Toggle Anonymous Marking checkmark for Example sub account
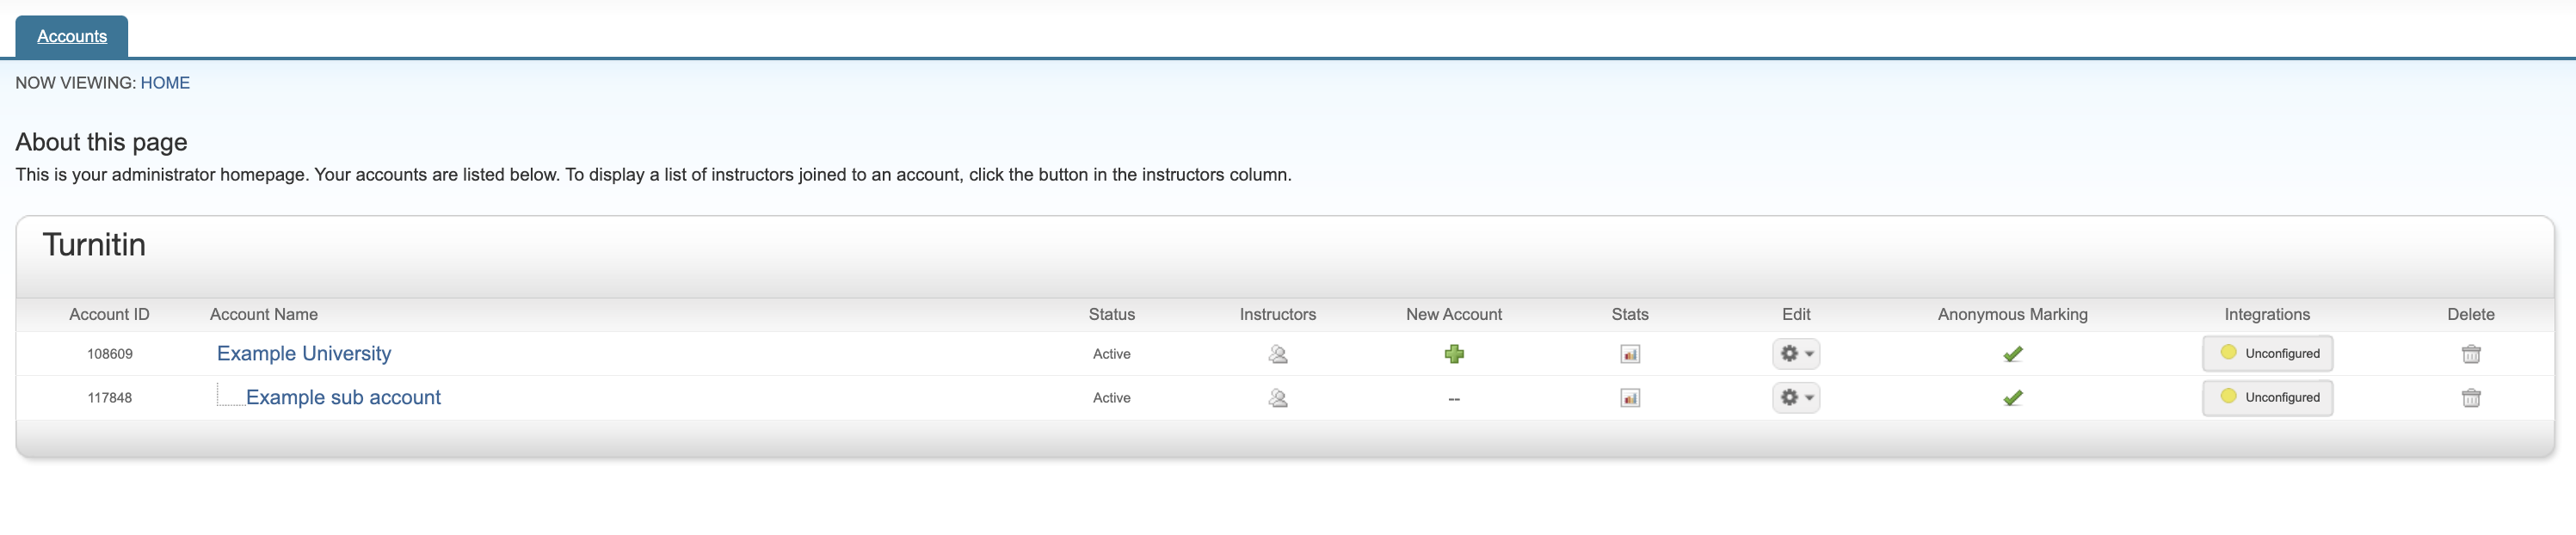 [x=2013, y=398]
